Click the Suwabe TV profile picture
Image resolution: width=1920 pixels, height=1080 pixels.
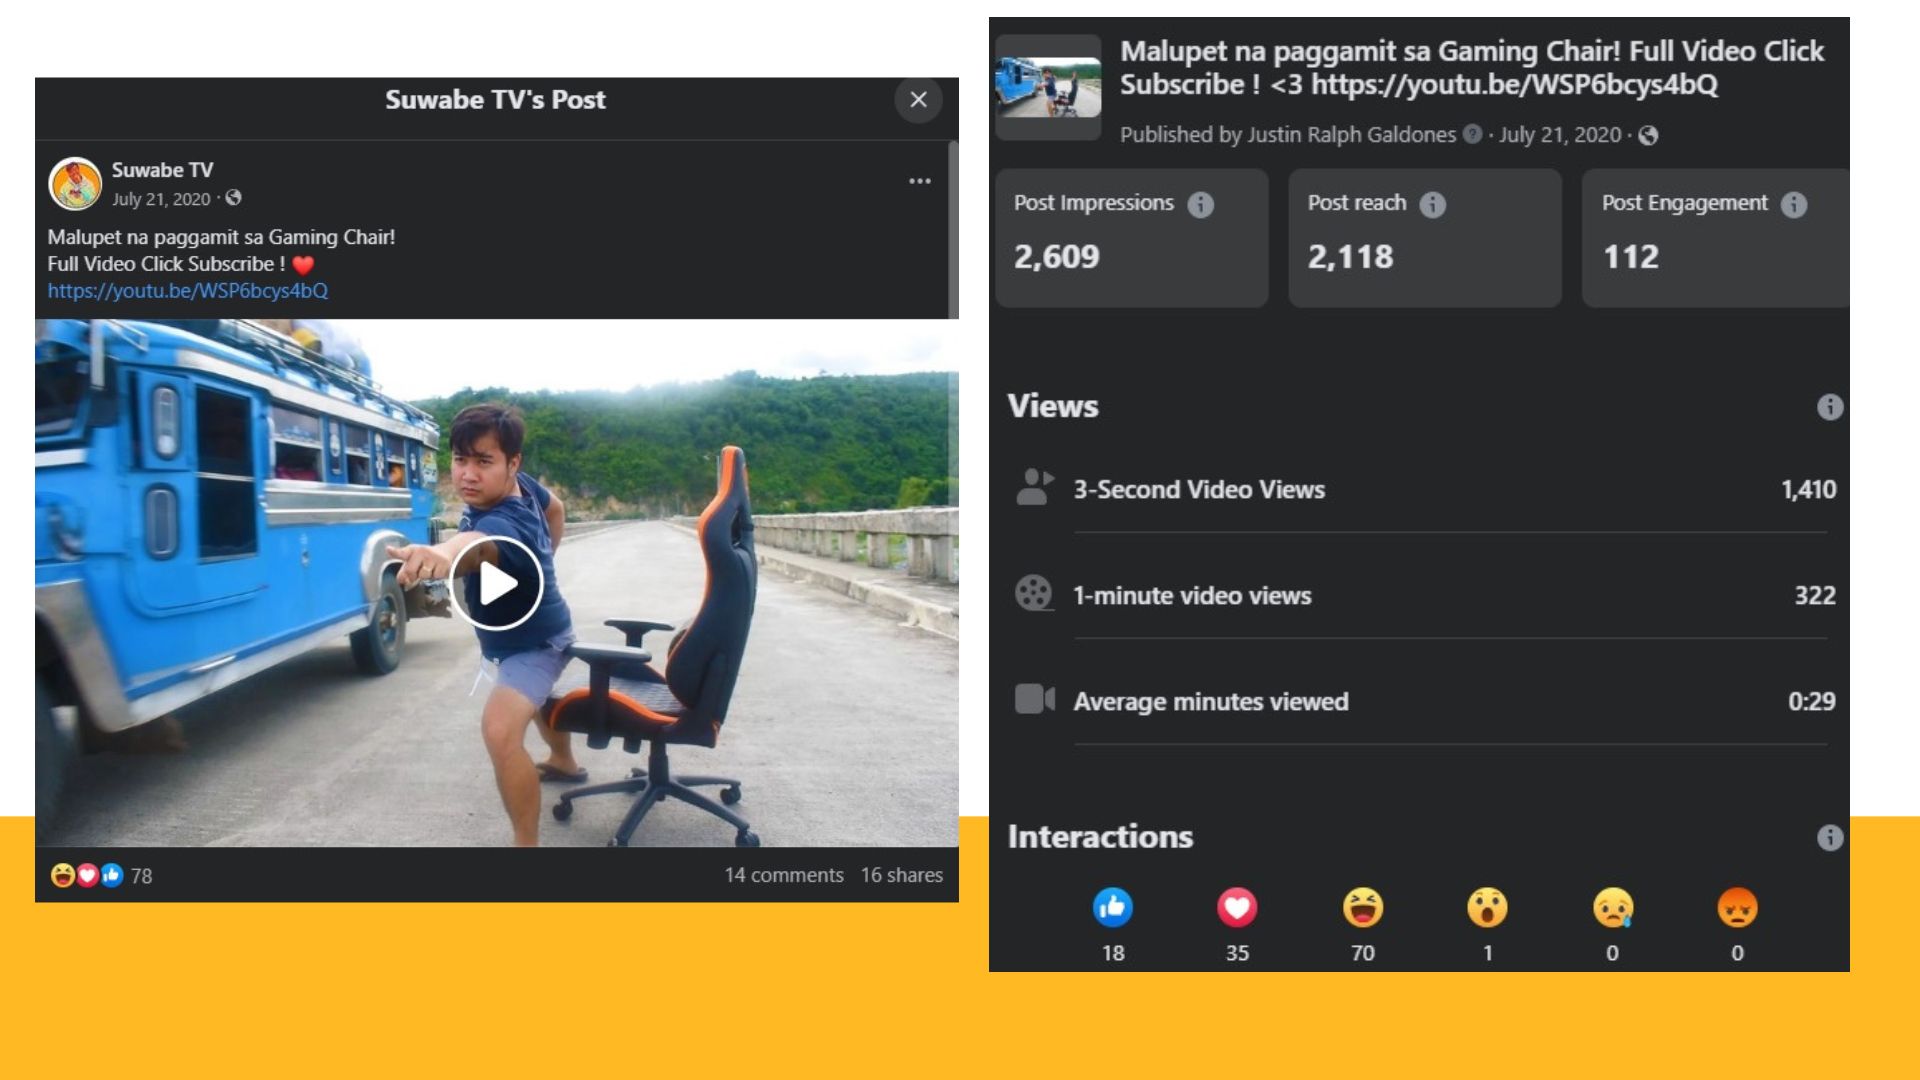pyautogui.click(x=75, y=184)
